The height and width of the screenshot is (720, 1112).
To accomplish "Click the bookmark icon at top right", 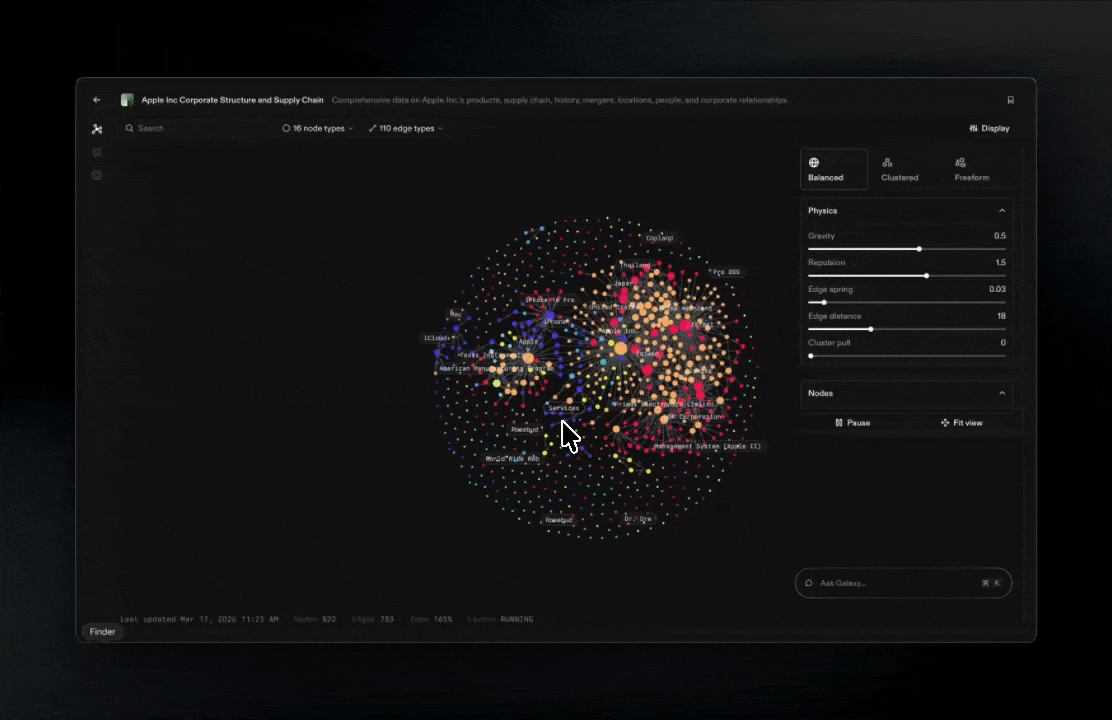I will 1011,100.
